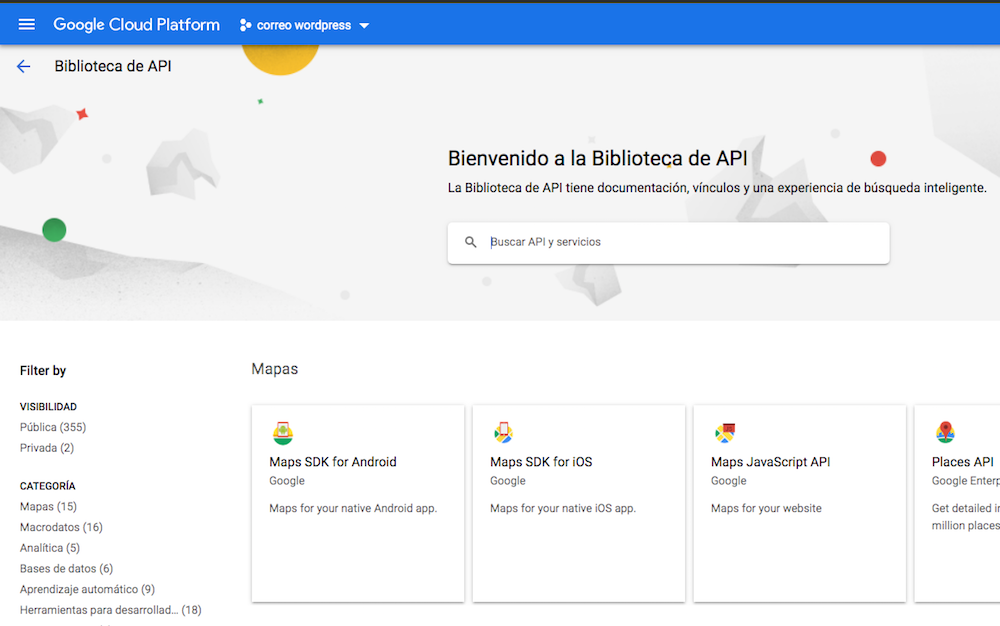This screenshot has height=626, width=1000.
Task: Click the Google Cloud Platform logo
Action: (136, 25)
